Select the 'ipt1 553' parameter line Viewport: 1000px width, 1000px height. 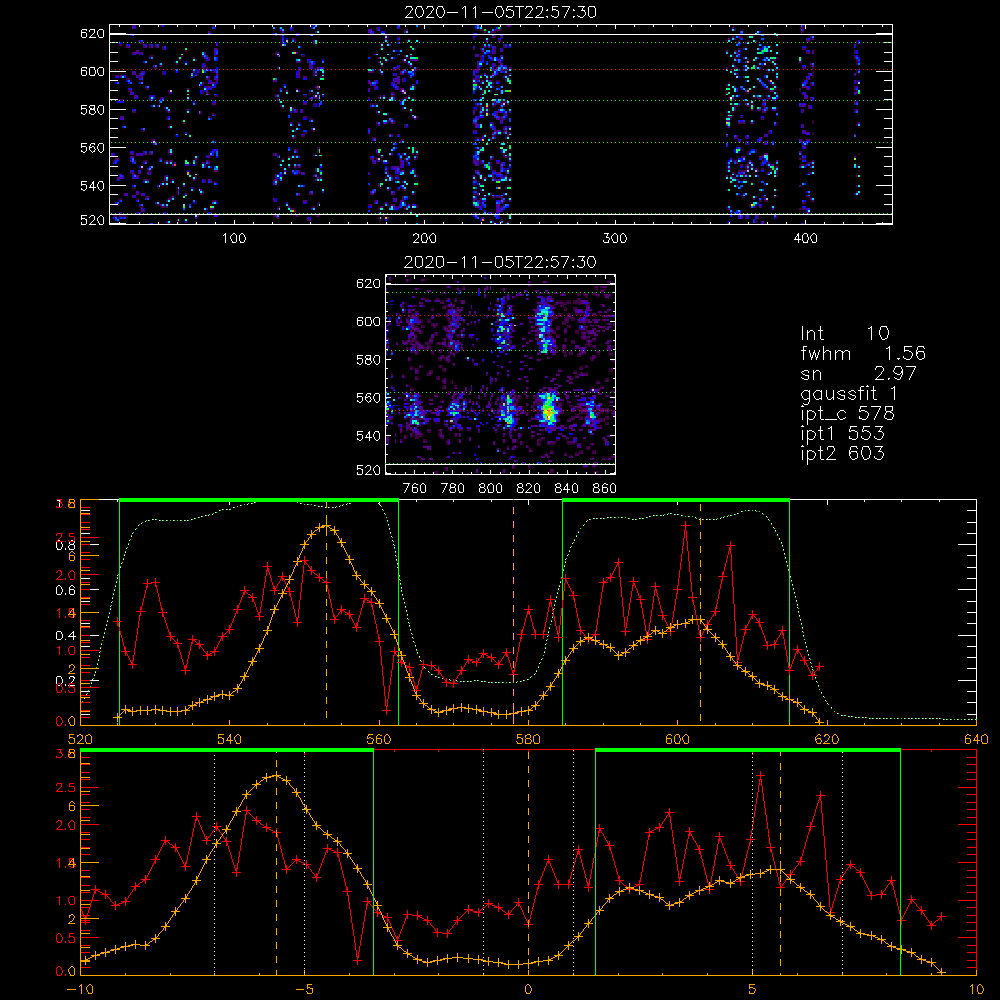[842, 434]
